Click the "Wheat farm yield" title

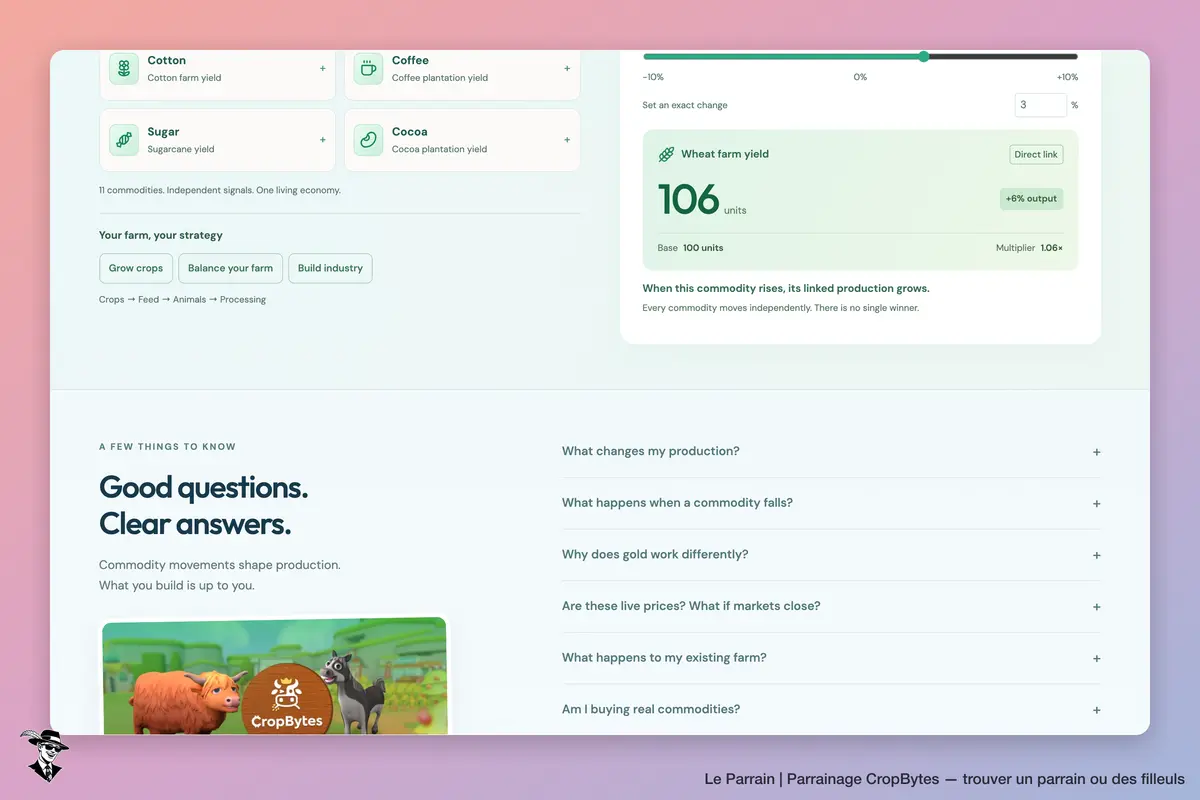click(725, 155)
